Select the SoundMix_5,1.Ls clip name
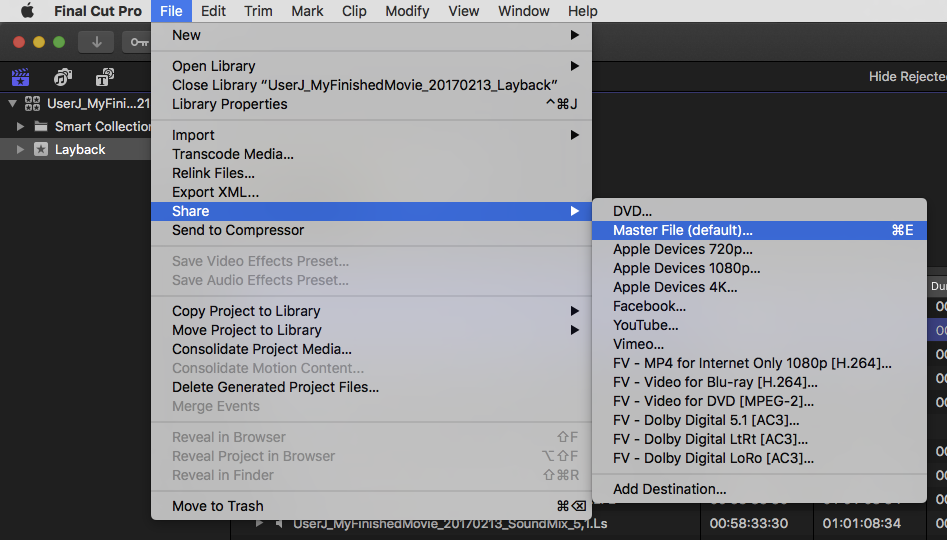Image resolution: width=947 pixels, height=540 pixels. tap(450, 524)
